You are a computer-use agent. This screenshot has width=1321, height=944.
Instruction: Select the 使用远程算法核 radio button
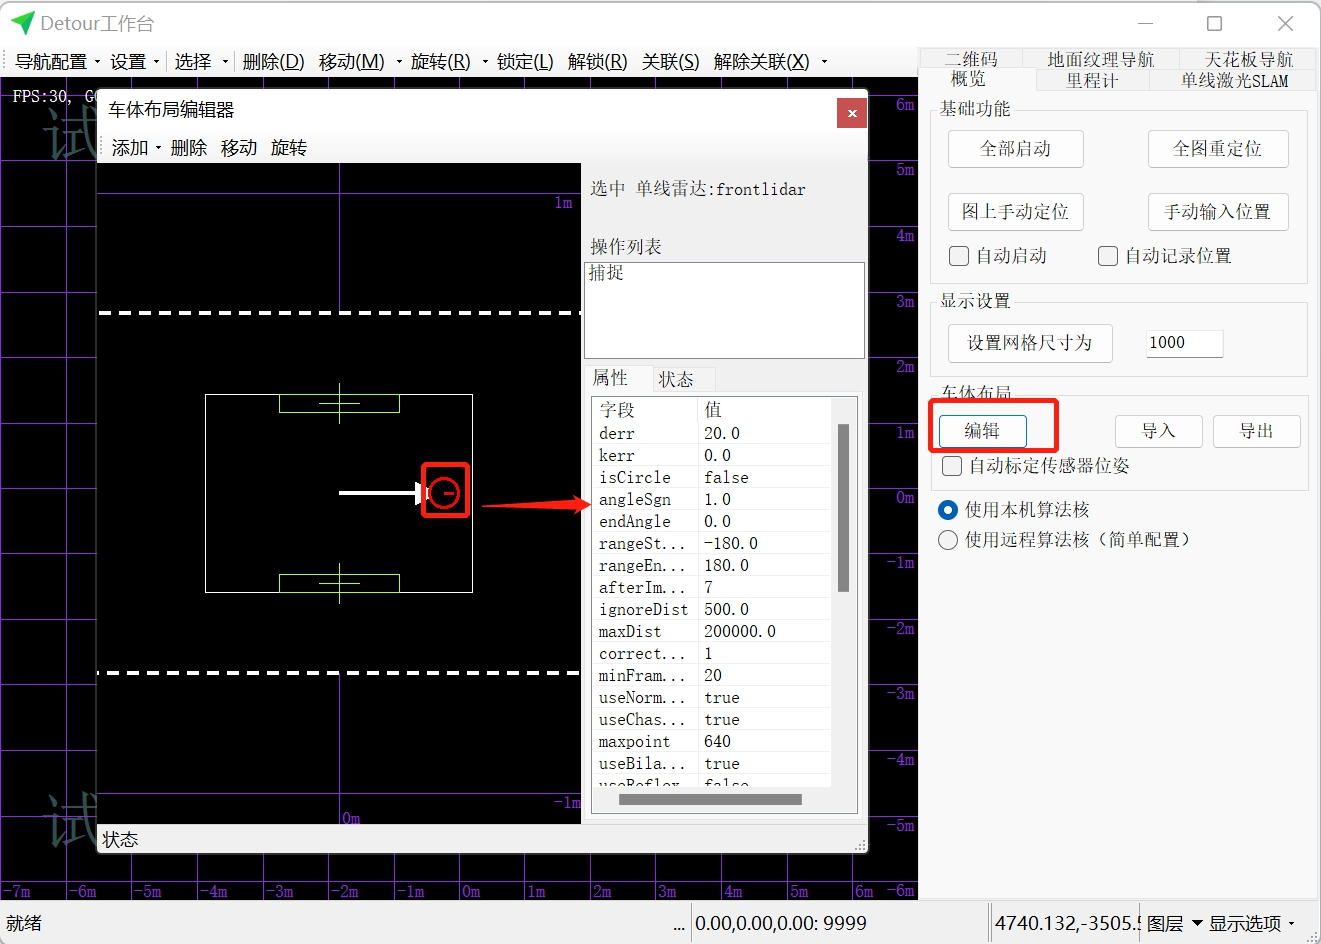[x=948, y=540]
